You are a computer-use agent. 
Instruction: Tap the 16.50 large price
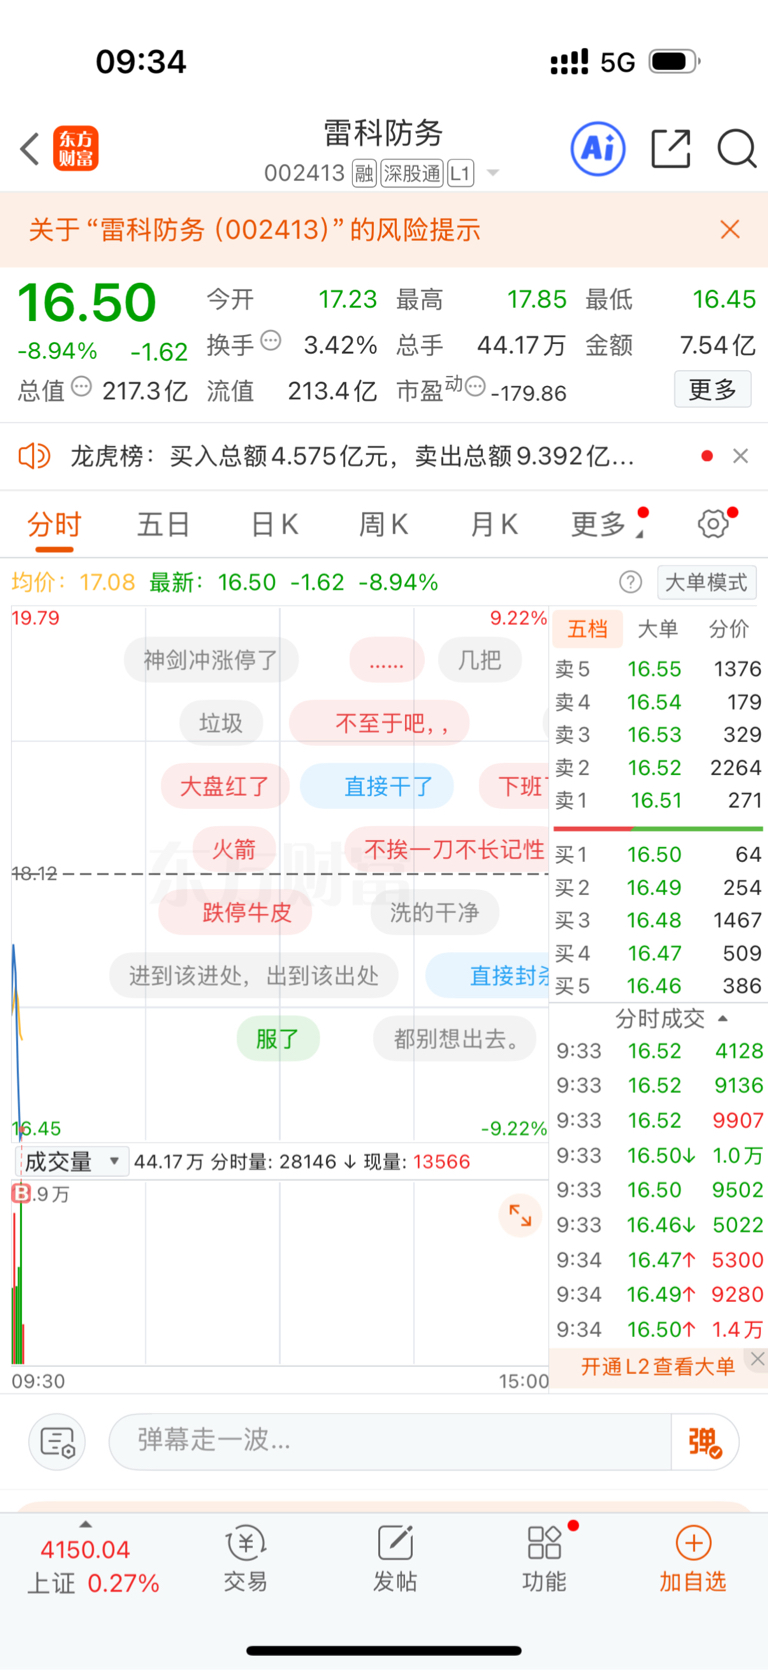pyautogui.click(x=87, y=303)
